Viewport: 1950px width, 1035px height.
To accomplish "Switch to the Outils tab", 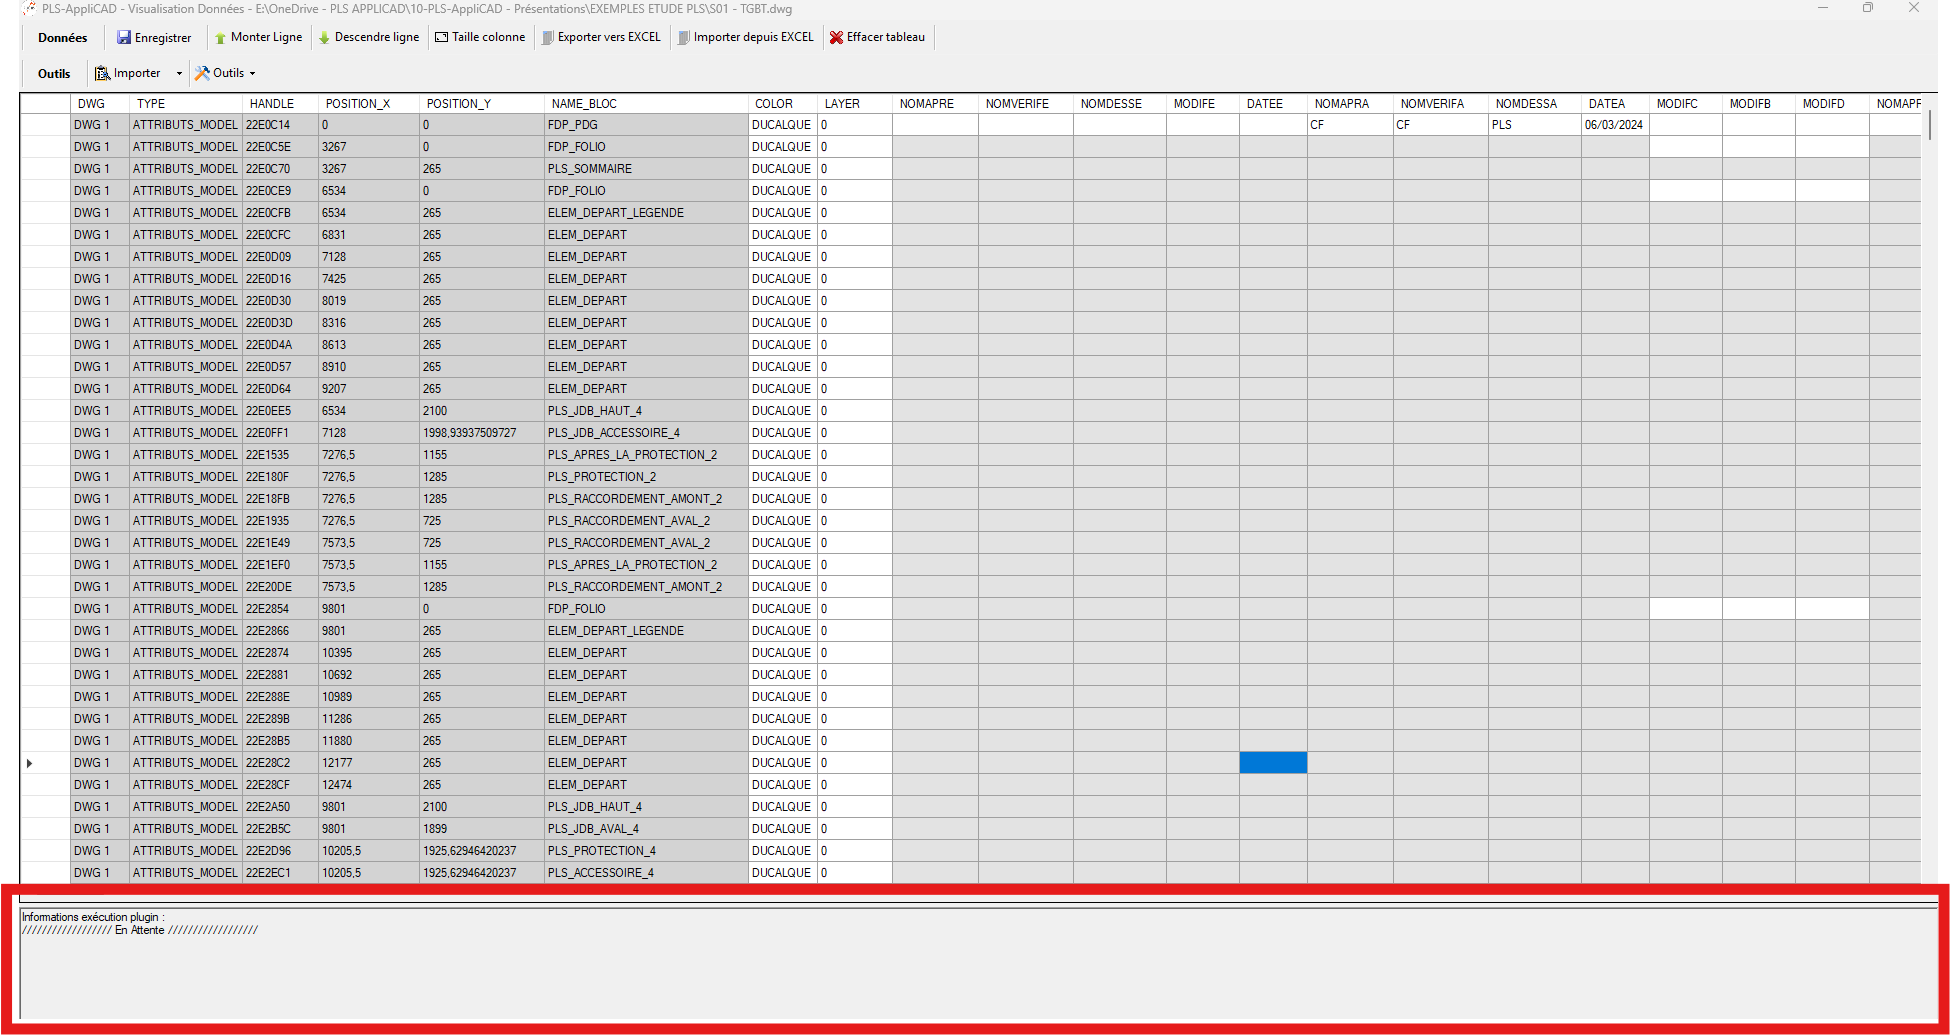I will click(x=53, y=72).
